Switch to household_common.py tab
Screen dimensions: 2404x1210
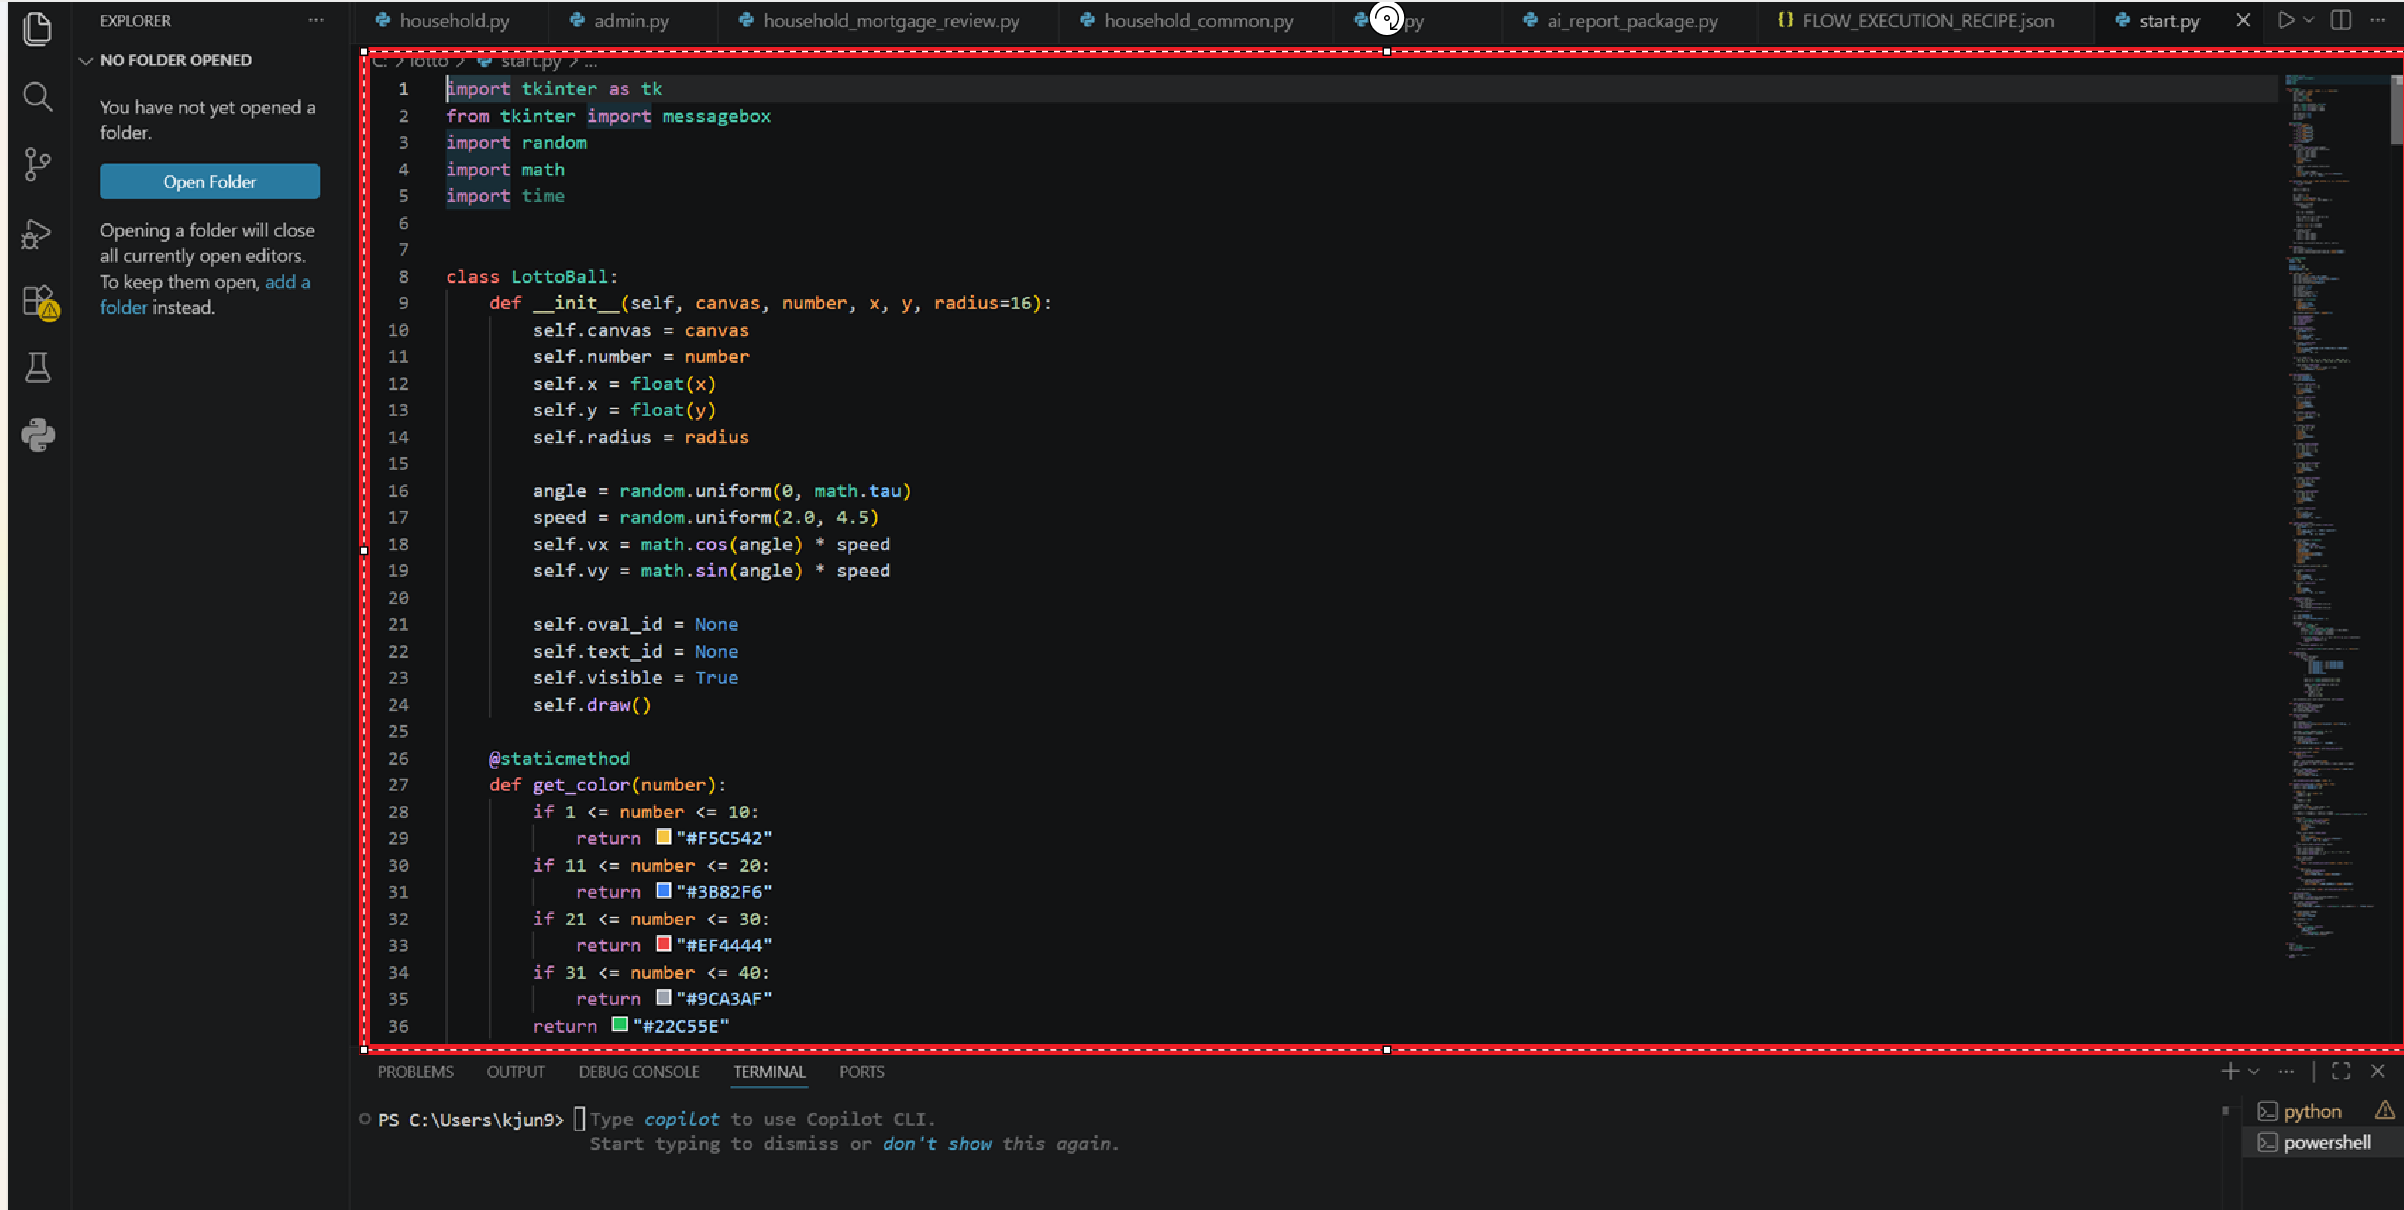point(1187,20)
